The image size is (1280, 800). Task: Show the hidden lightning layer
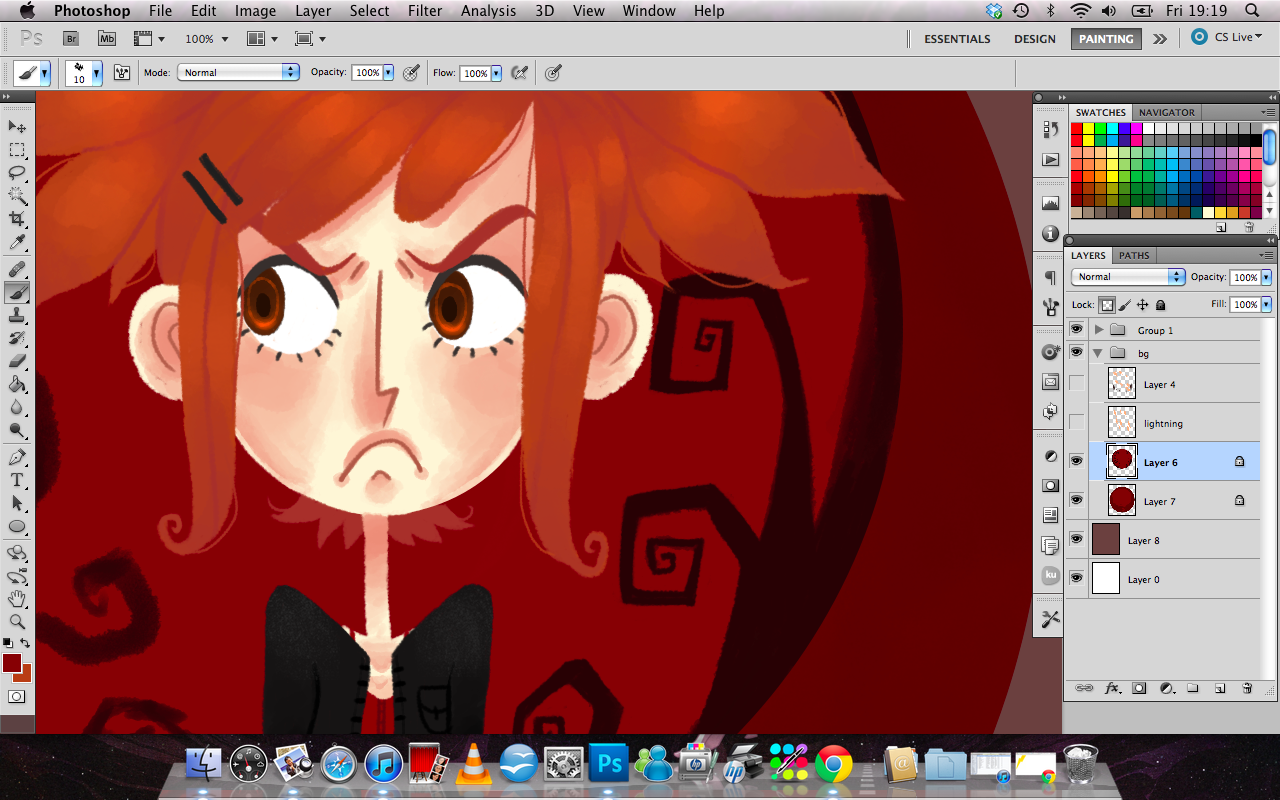point(1076,423)
